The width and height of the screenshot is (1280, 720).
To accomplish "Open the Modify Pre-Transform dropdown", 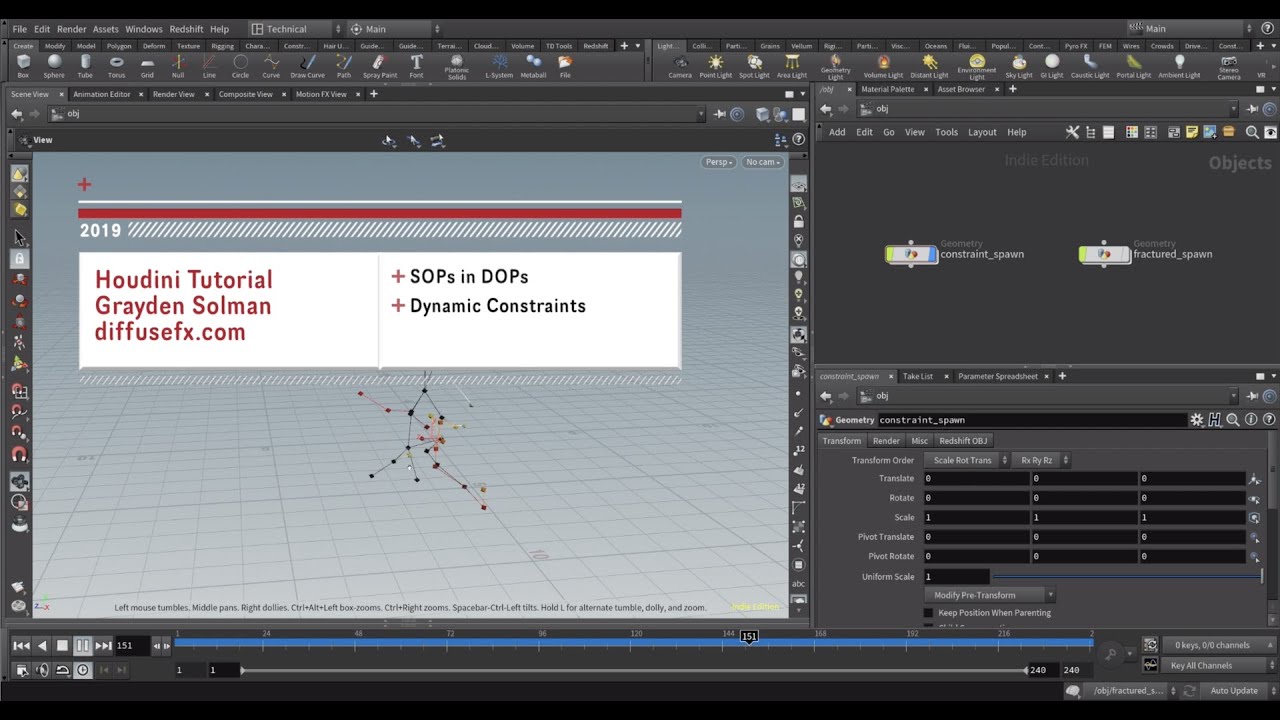I will (x=989, y=595).
